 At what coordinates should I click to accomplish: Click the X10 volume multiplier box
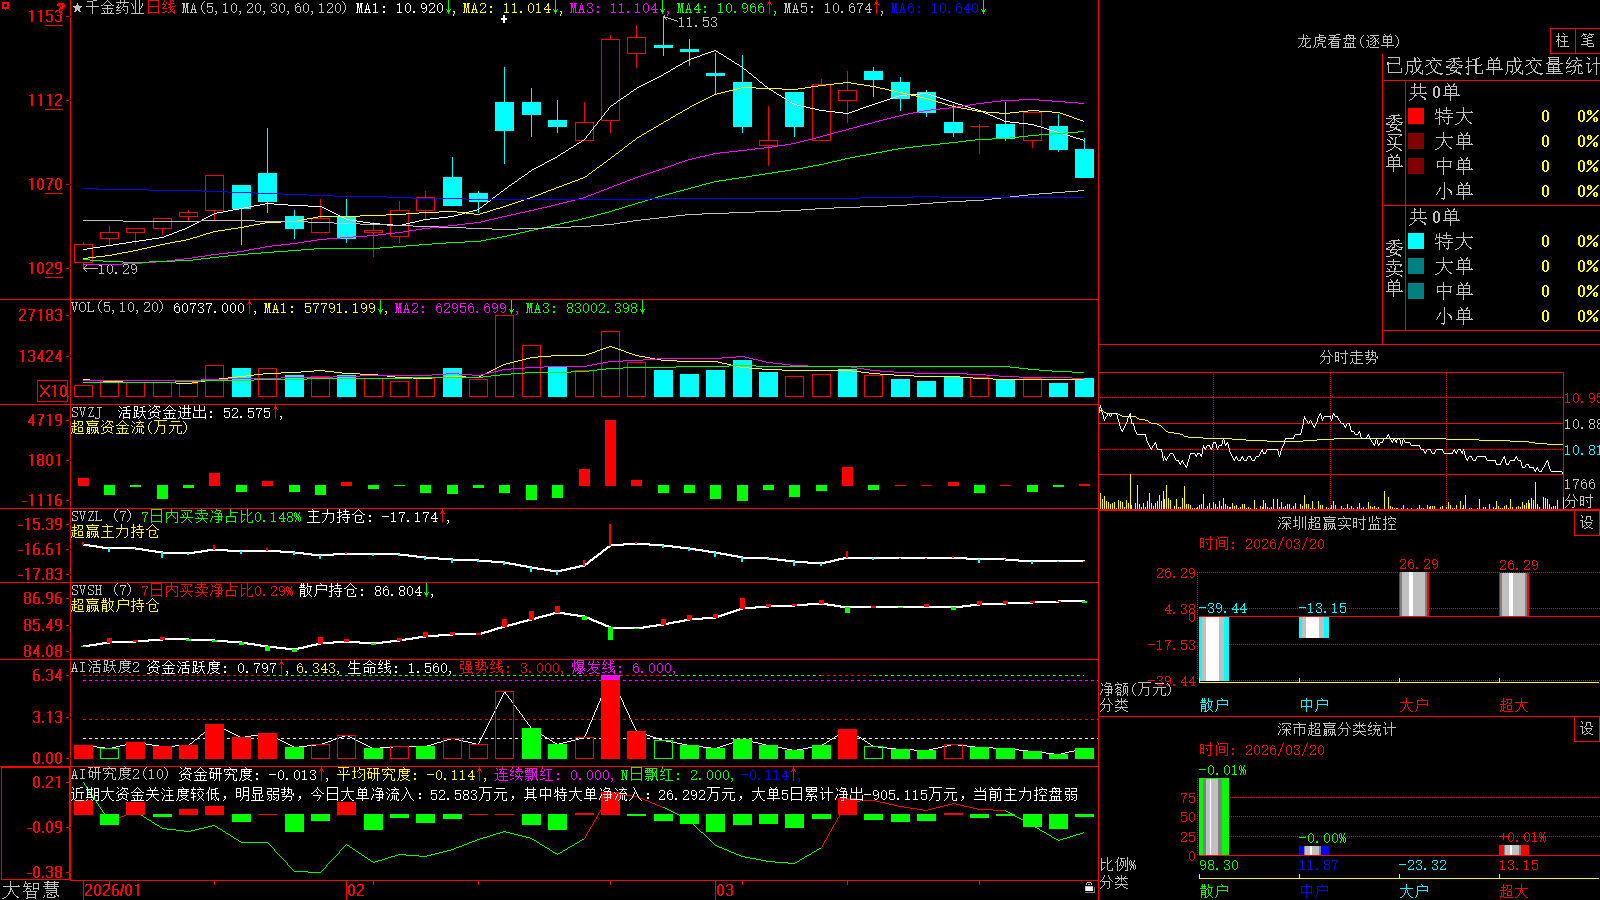pyautogui.click(x=53, y=391)
